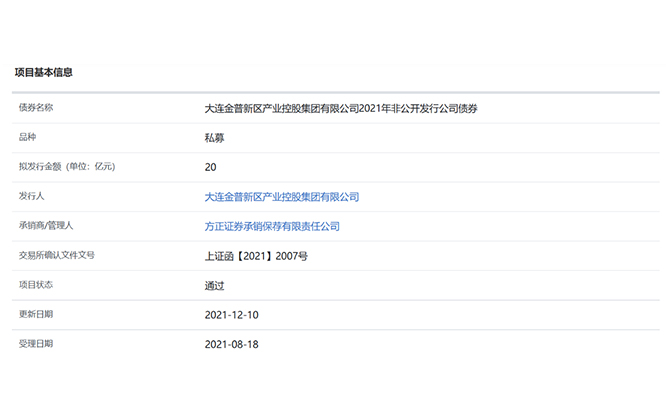Open the 大连金普新区产业控股集团有限公司 issuer link
Viewport: 670px width, 418px height.
(x=281, y=197)
